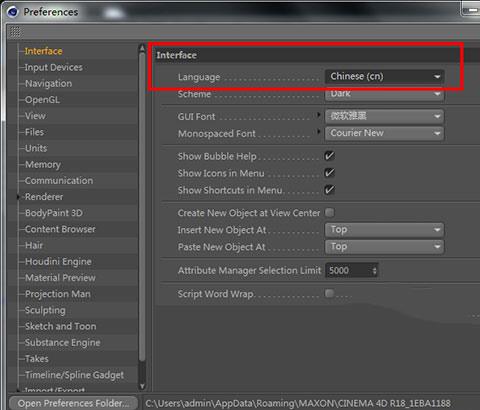Image resolution: width=480 pixels, height=410 pixels.
Task: Click the window minimize button
Action: (x=471, y=9)
